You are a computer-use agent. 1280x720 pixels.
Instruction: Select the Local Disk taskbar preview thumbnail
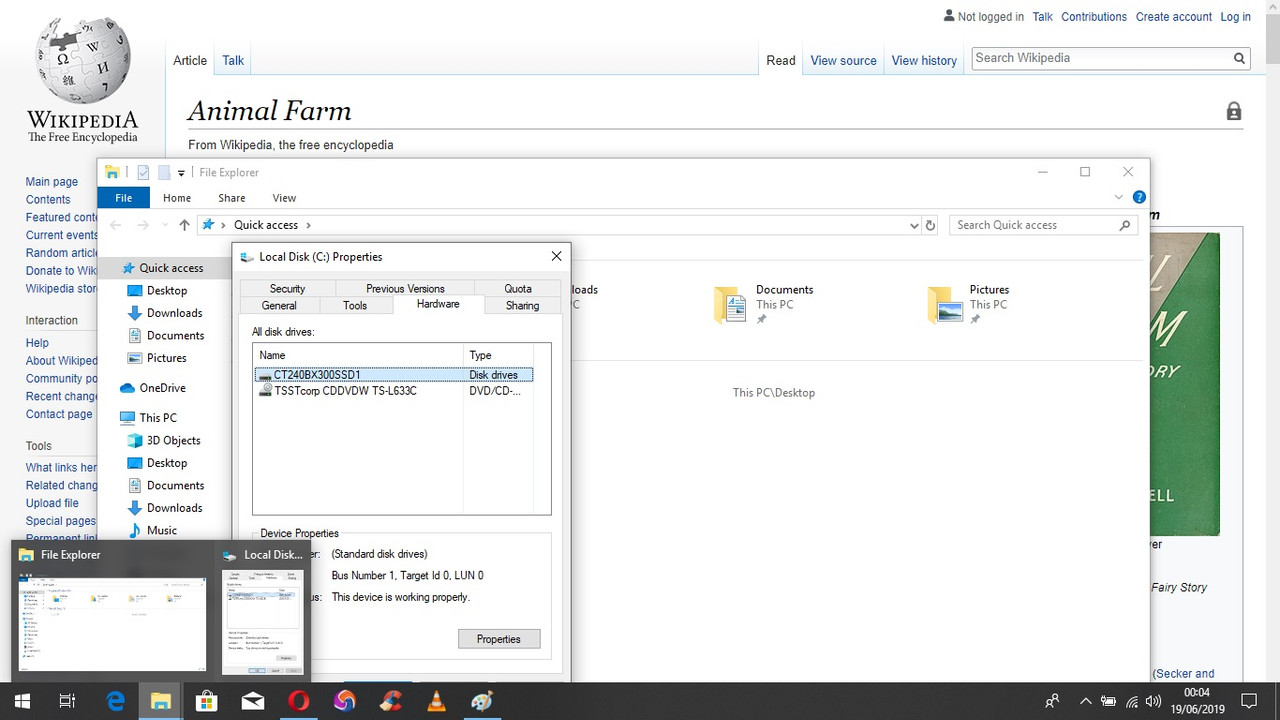click(x=262, y=610)
